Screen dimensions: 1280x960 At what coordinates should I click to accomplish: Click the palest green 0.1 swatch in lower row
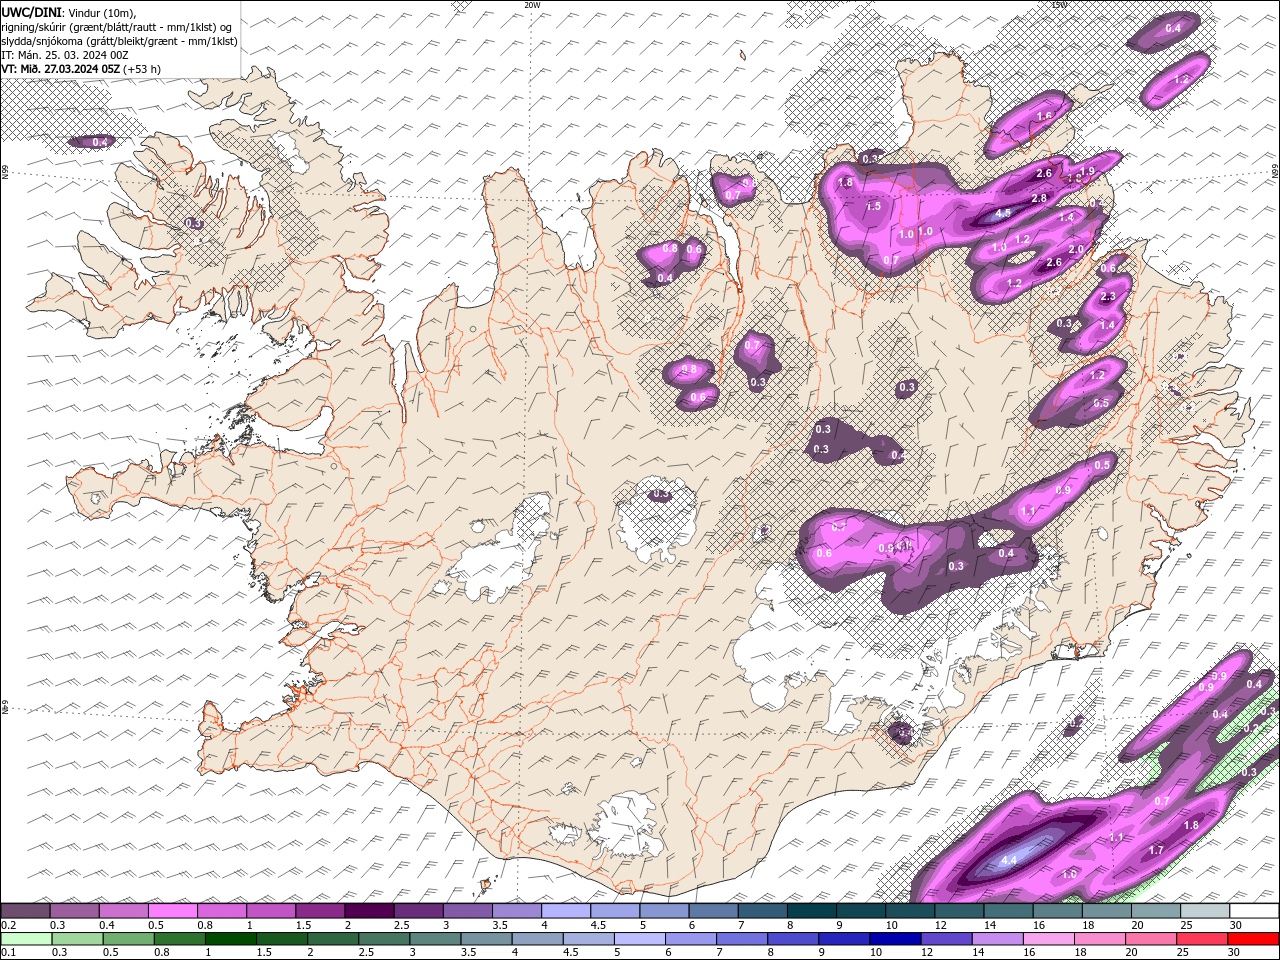(25, 939)
